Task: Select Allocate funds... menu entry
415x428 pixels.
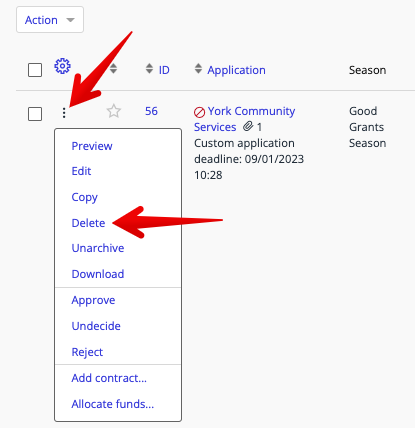Action: tap(113, 404)
